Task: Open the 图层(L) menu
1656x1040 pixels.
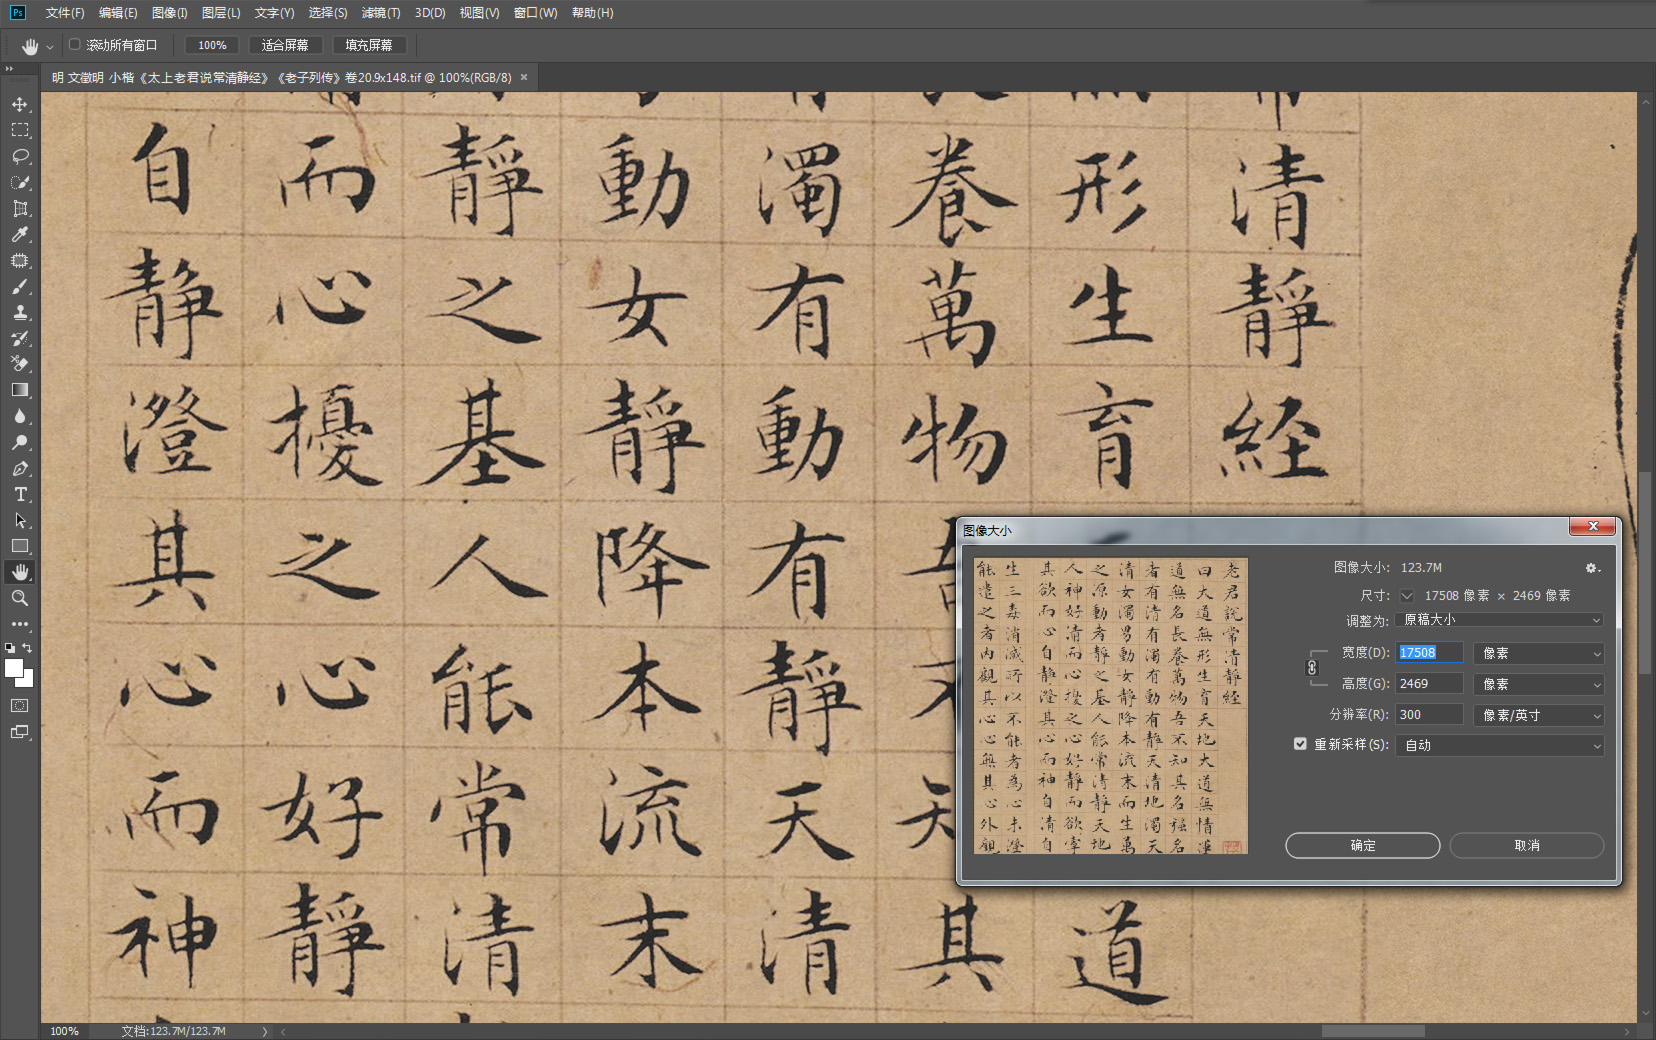Action: tap(221, 13)
